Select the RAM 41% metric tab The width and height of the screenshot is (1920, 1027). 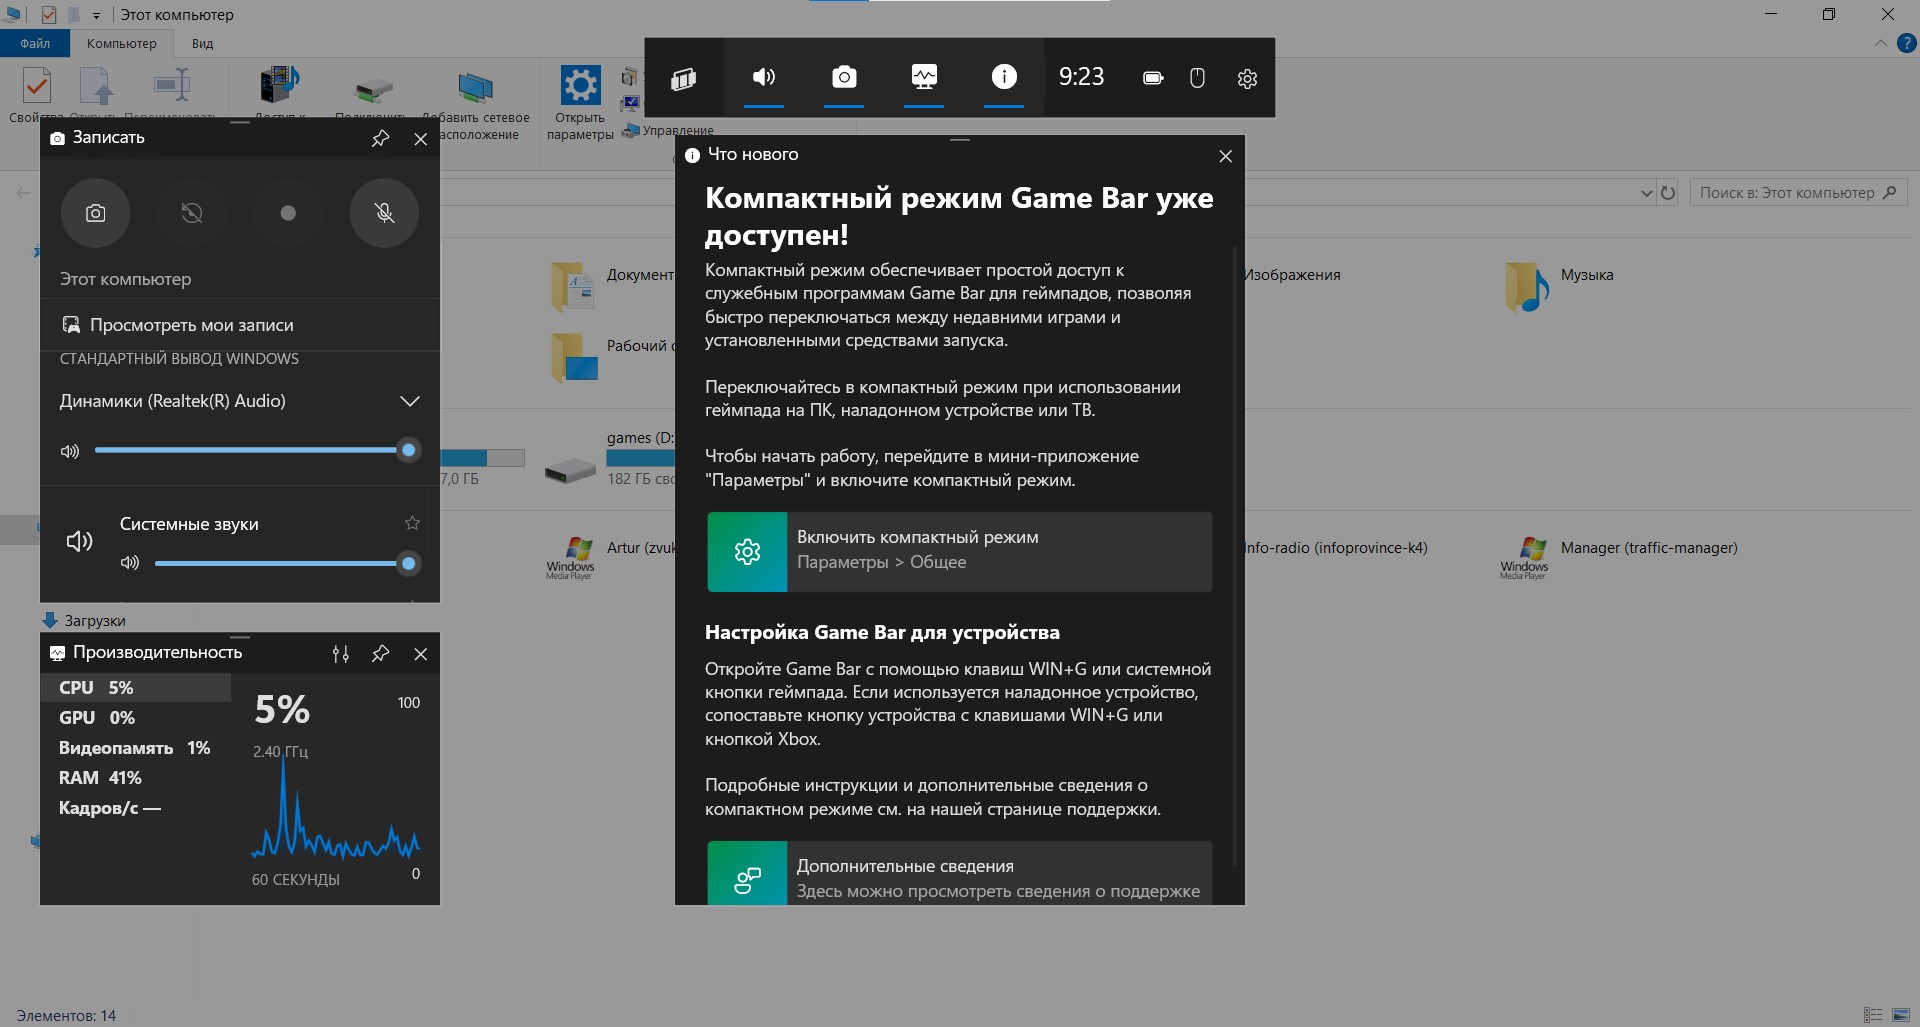136,778
